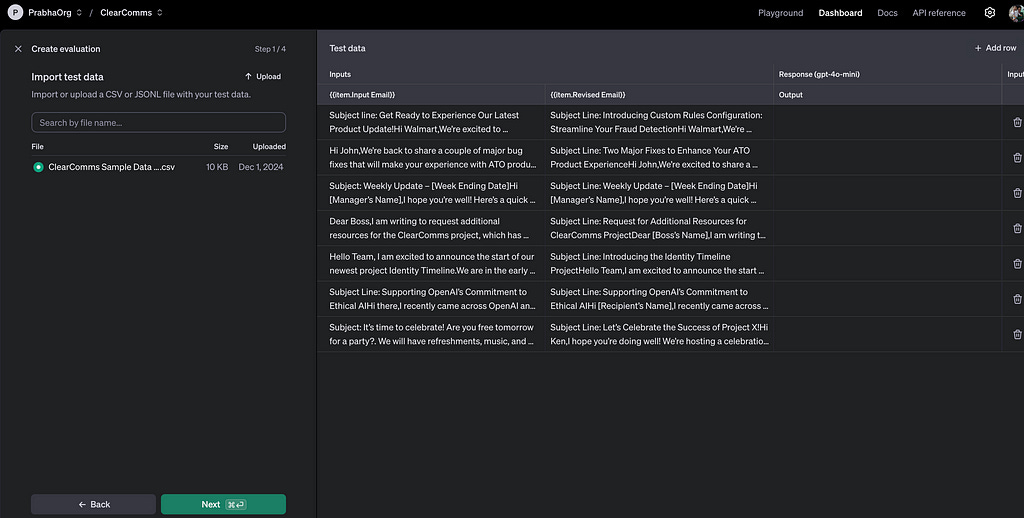
Task: Click 'Hello Team, I am excited' input cell
Action: [431, 263]
